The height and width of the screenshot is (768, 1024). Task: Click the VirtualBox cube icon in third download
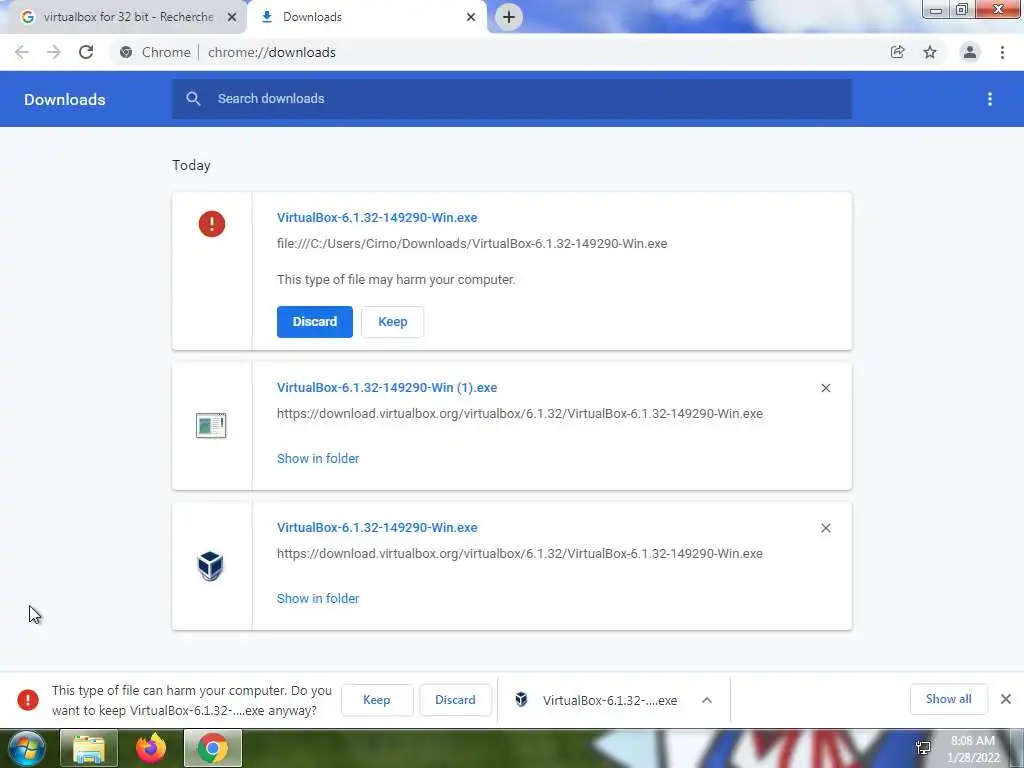click(210, 566)
